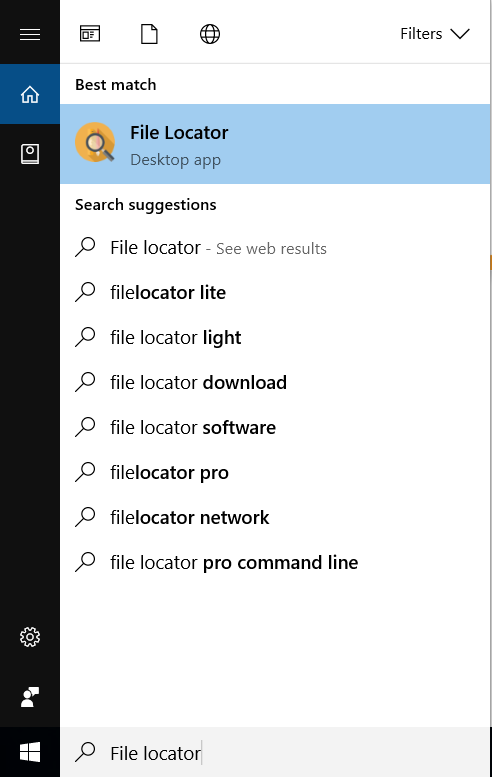
Task: Launch the File Locator desktop app
Action: (x=275, y=144)
